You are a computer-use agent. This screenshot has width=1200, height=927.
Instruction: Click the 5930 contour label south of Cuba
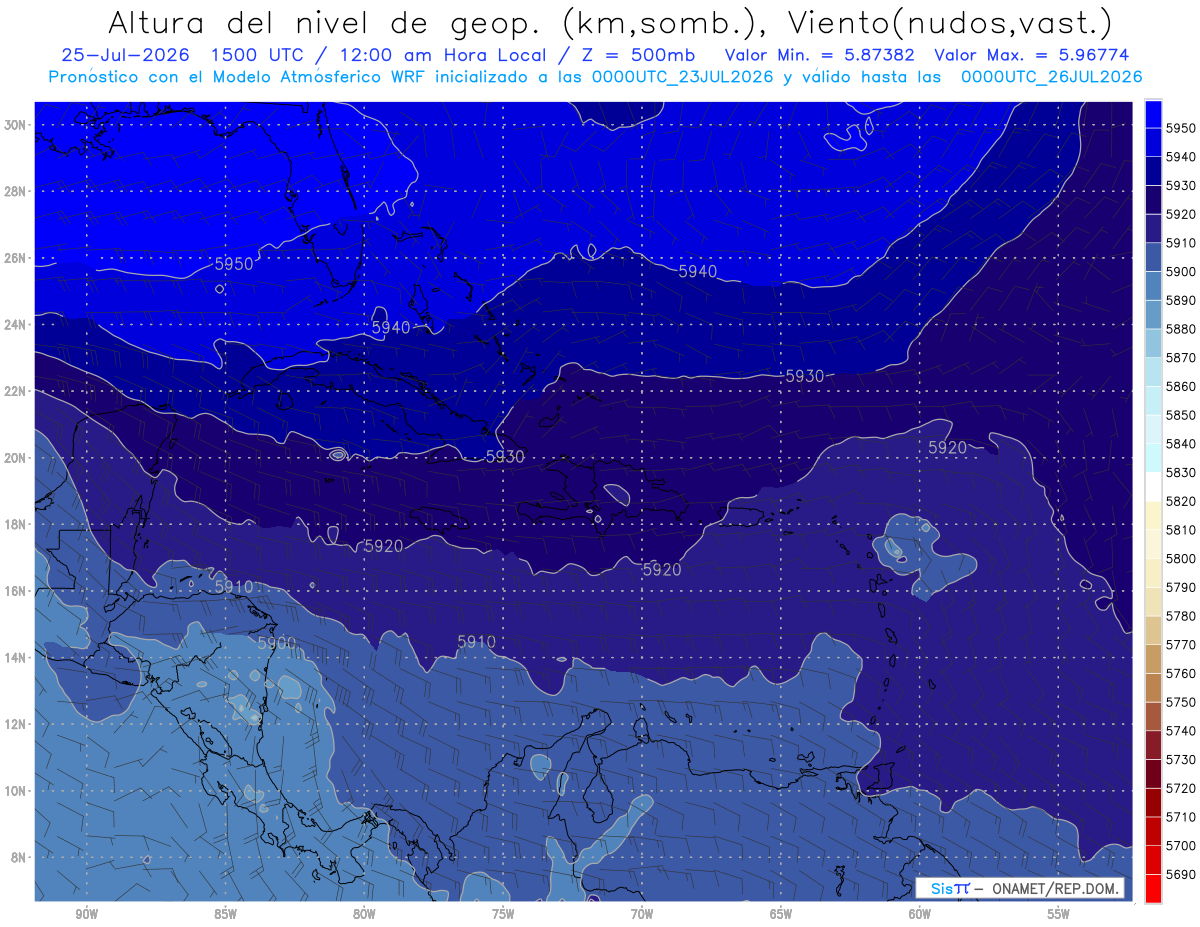[505, 456]
